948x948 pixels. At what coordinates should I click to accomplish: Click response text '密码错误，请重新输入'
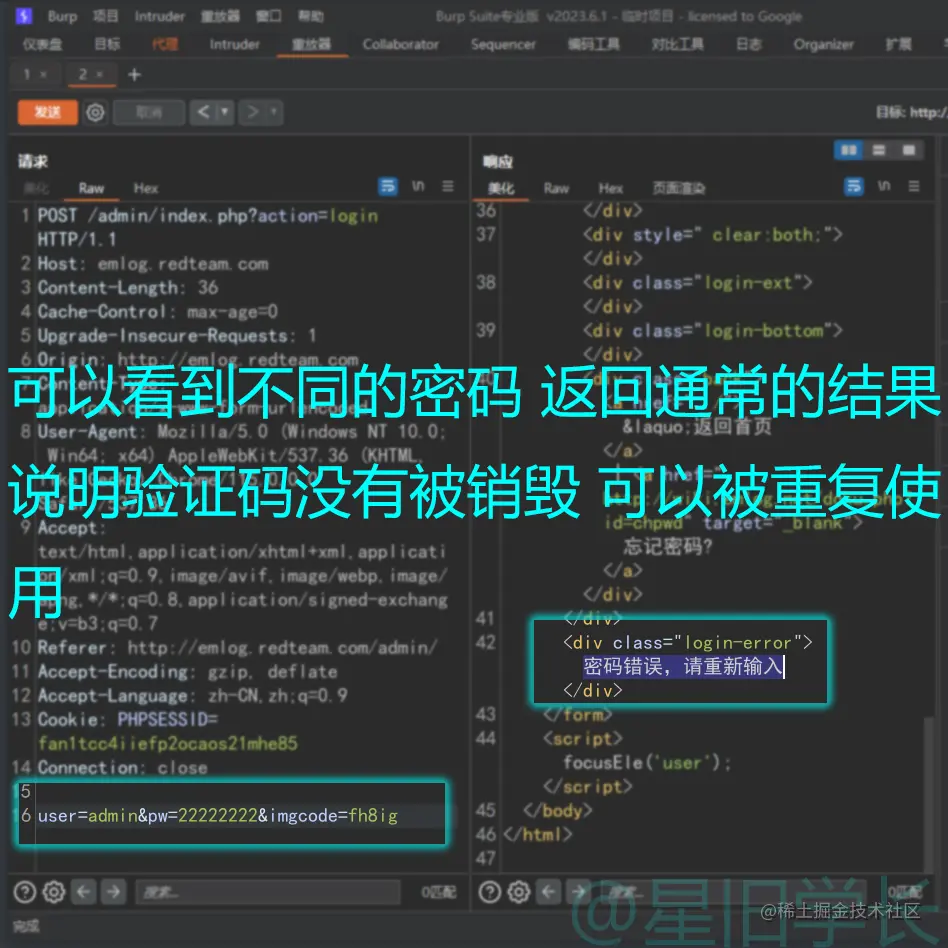point(683,666)
